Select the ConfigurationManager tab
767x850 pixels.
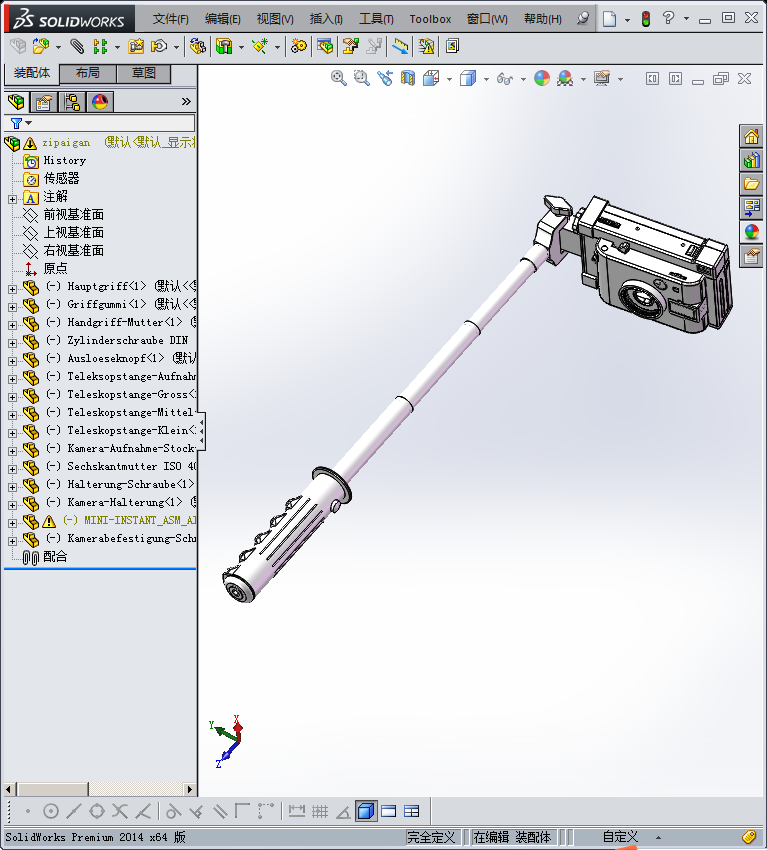(x=72, y=101)
